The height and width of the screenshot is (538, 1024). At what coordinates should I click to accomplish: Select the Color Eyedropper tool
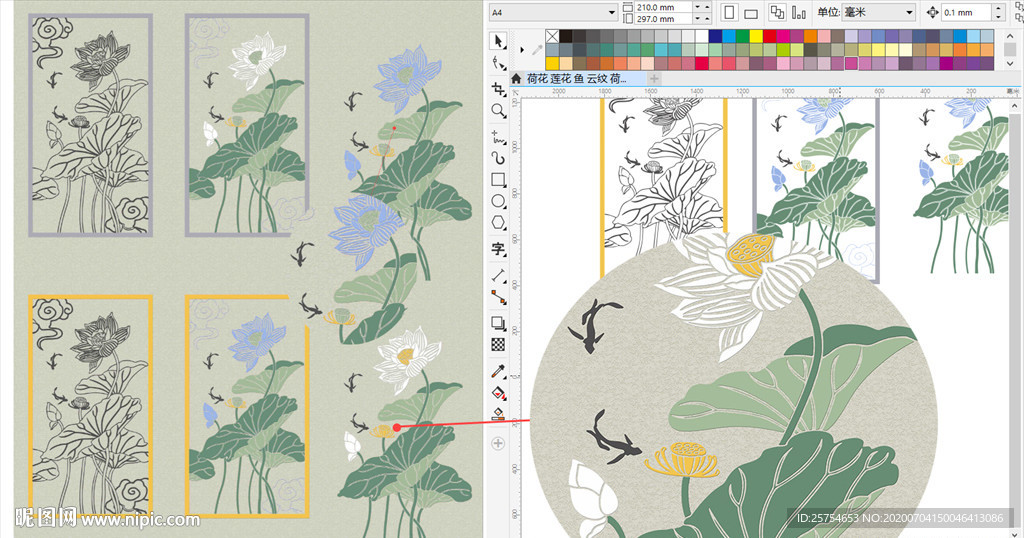[498, 371]
